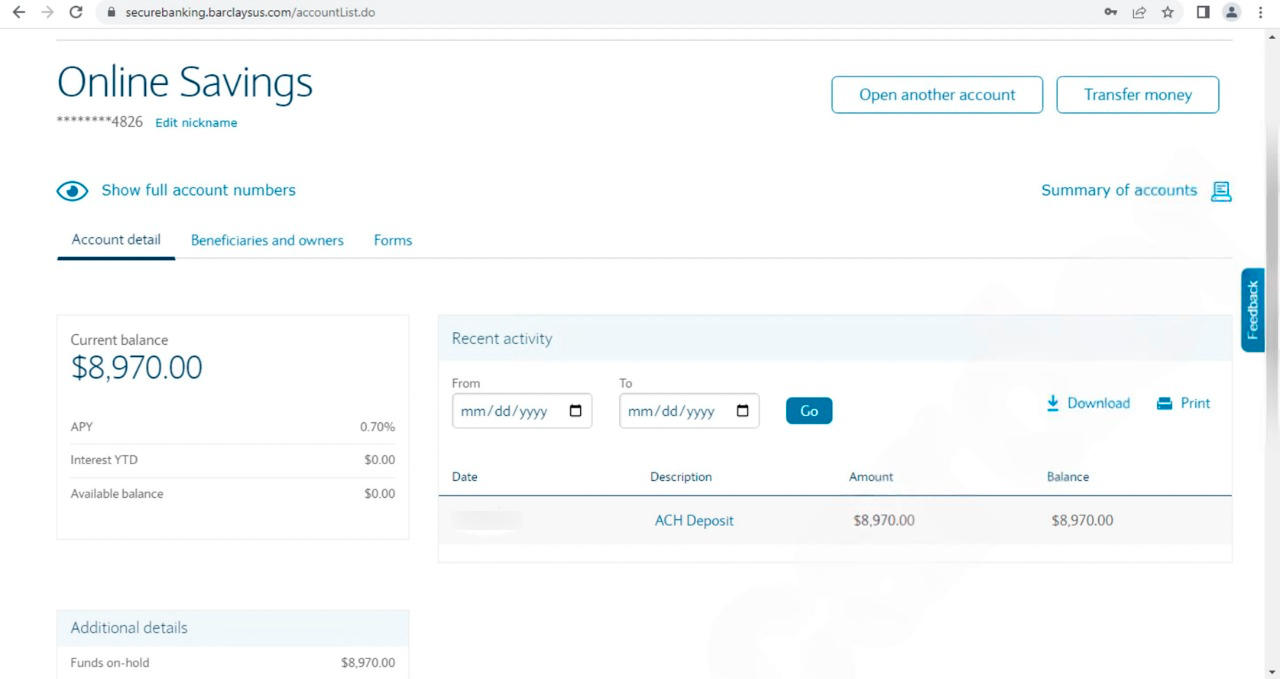Image resolution: width=1280 pixels, height=679 pixels.
Task: Open the From date calendar picker
Action: point(575,411)
